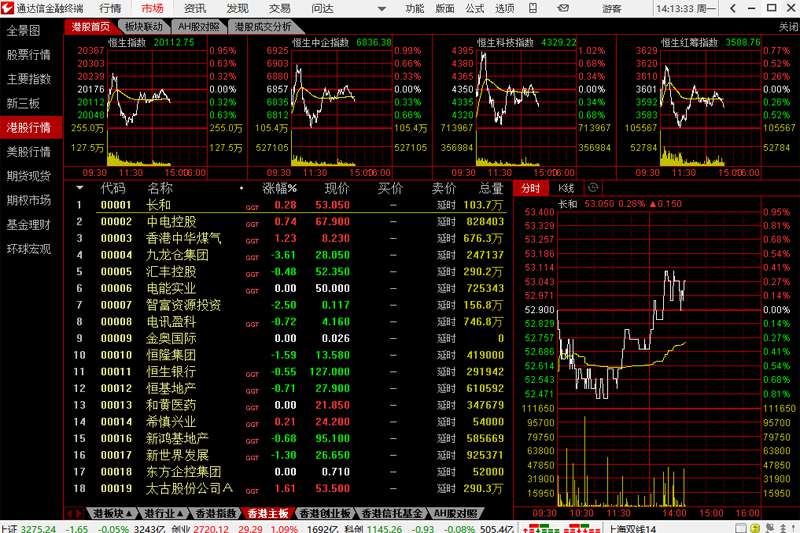The height and width of the screenshot is (533, 800).
Task: Select 港股行情 in sidebar
Action: [x=29, y=128]
